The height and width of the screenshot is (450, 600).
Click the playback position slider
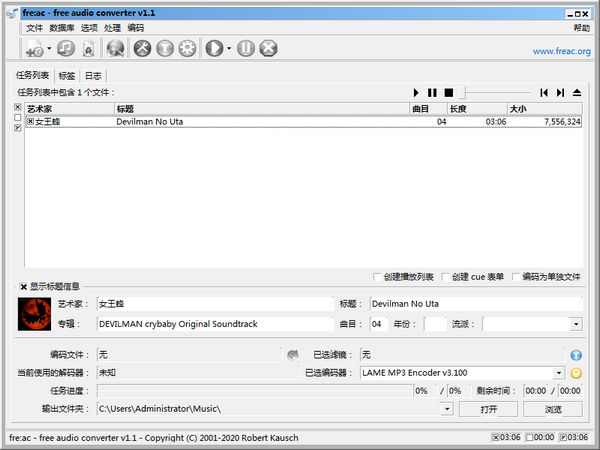[495, 92]
